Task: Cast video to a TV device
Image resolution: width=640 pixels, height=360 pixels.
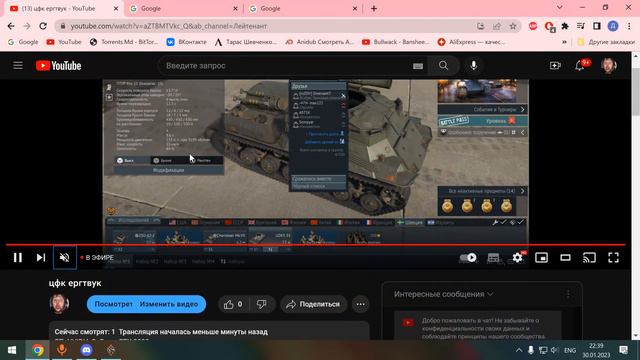Action: (589, 258)
